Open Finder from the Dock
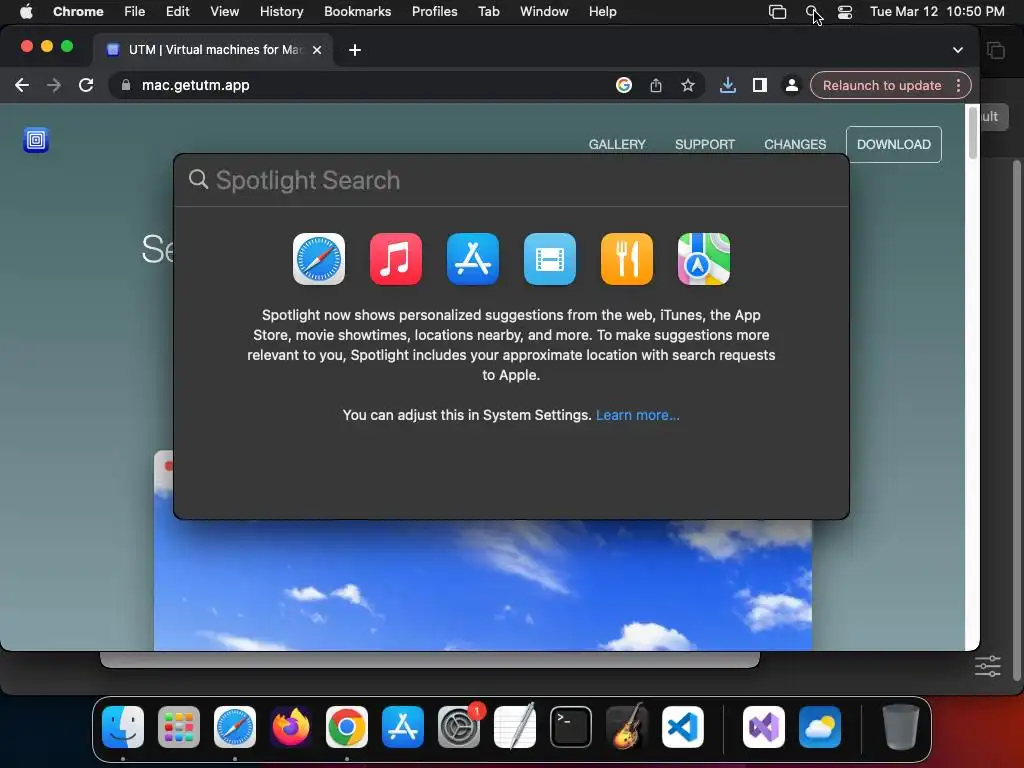 click(123, 727)
